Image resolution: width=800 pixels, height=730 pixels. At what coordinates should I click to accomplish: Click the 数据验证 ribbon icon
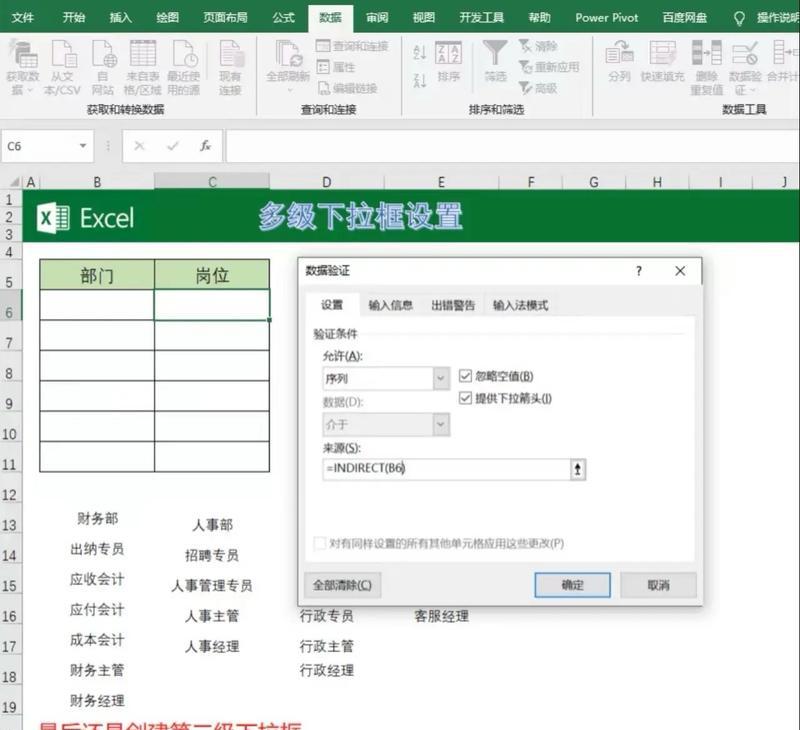point(745,53)
